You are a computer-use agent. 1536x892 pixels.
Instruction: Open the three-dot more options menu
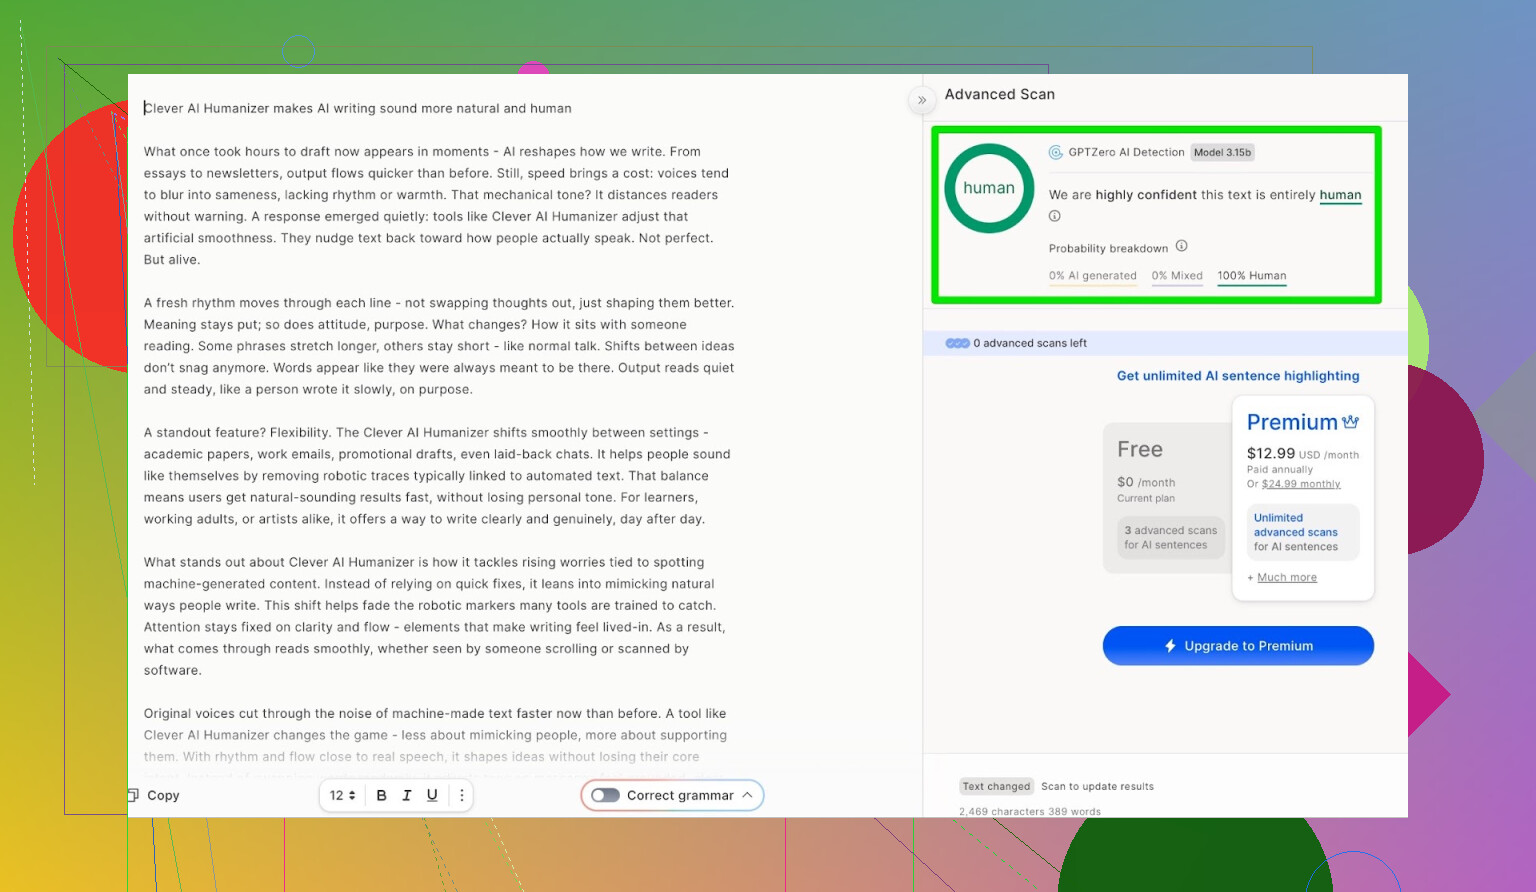pyautogui.click(x=461, y=795)
